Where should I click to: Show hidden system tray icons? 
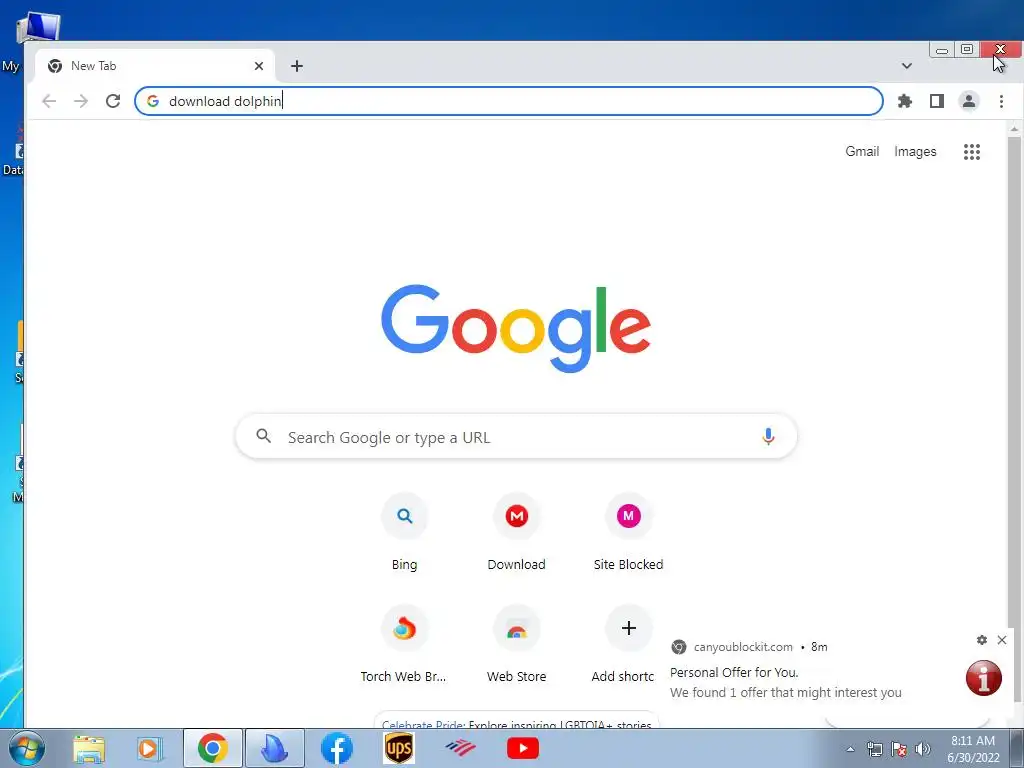pyautogui.click(x=850, y=749)
